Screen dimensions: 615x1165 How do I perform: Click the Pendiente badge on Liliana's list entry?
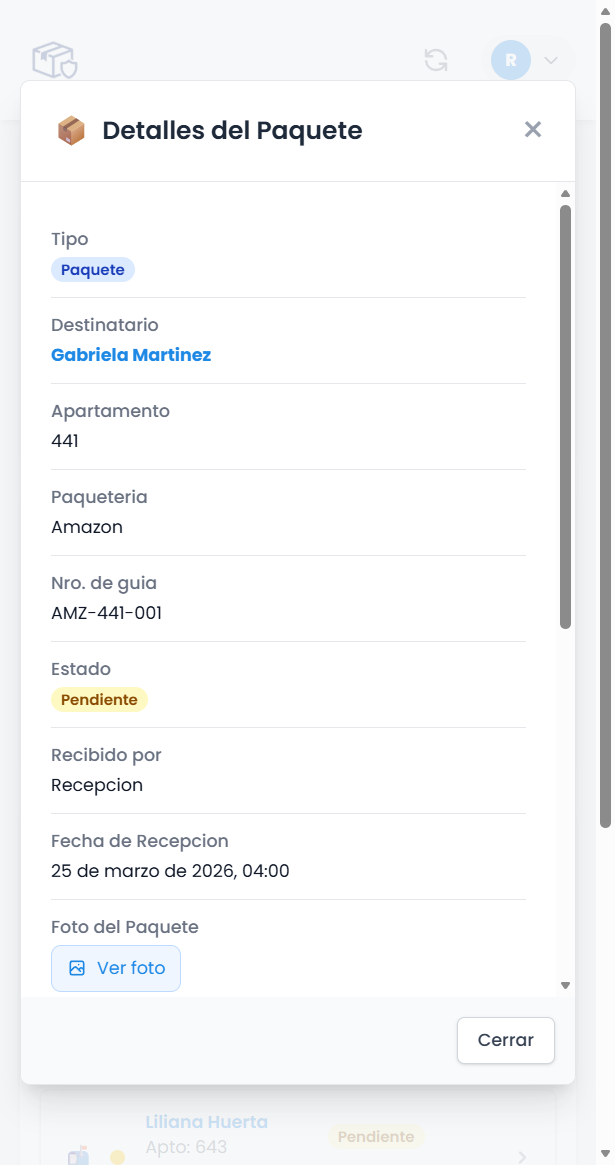click(x=376, y=1137)
